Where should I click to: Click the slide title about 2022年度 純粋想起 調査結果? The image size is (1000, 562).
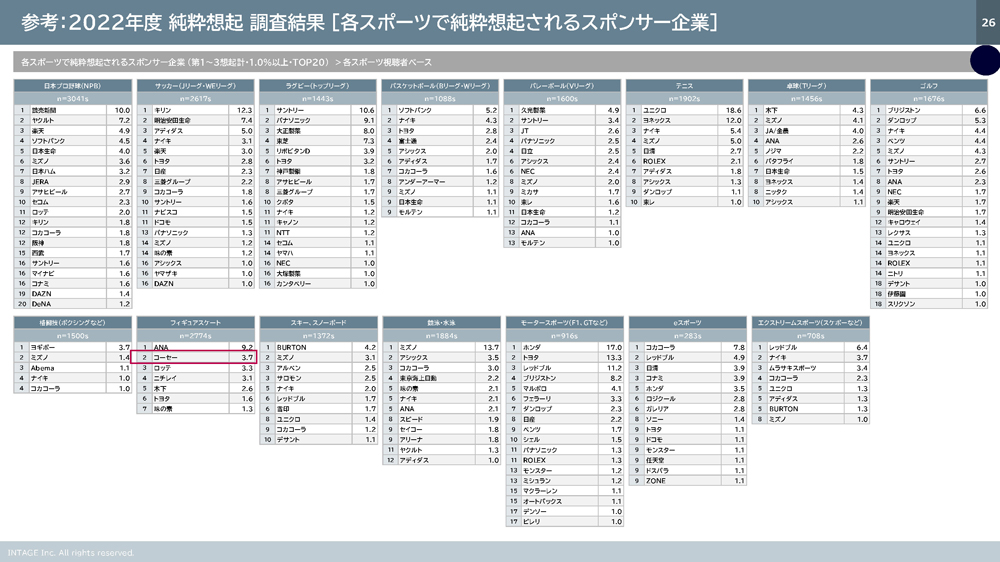coord(369,22)
